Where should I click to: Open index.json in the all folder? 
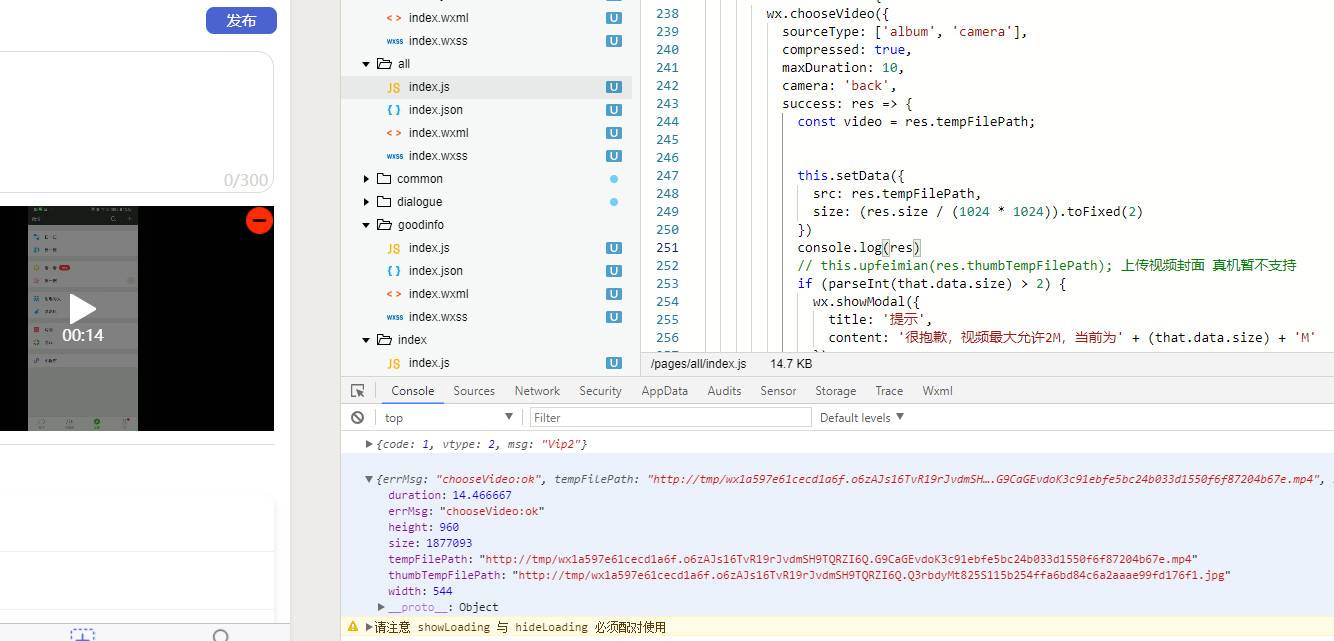435,110
